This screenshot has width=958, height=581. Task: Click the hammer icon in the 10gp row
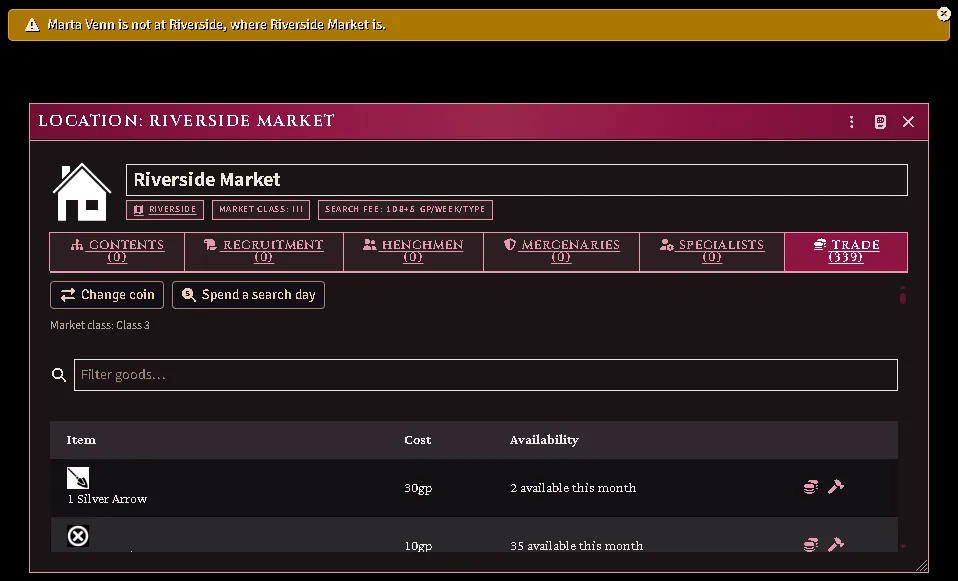click(x=836, y=544)
